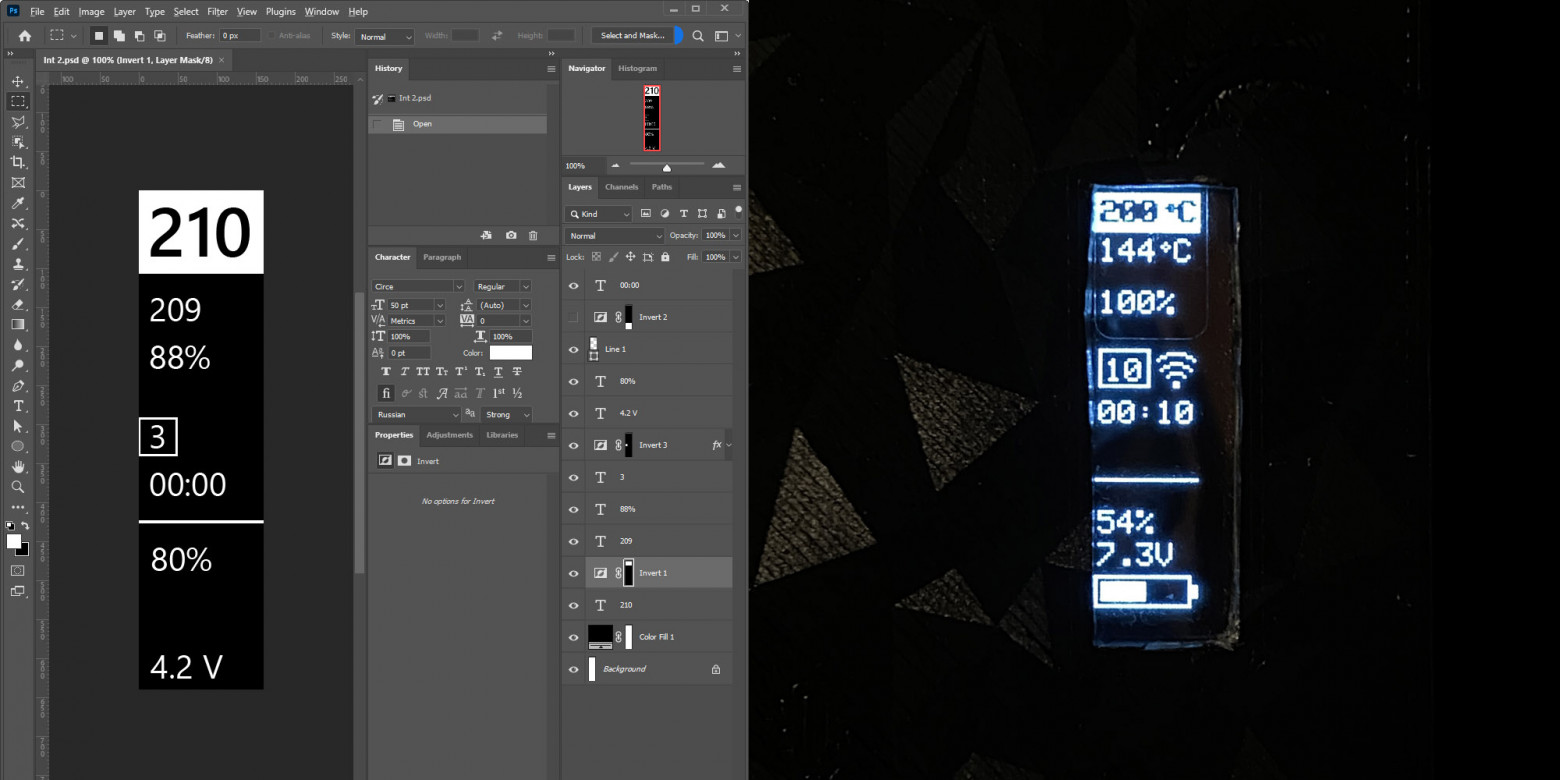1560x780 pixels.
Task: Click the Select and Mask button
Action: pyautogui.click(x=632, y=36)
